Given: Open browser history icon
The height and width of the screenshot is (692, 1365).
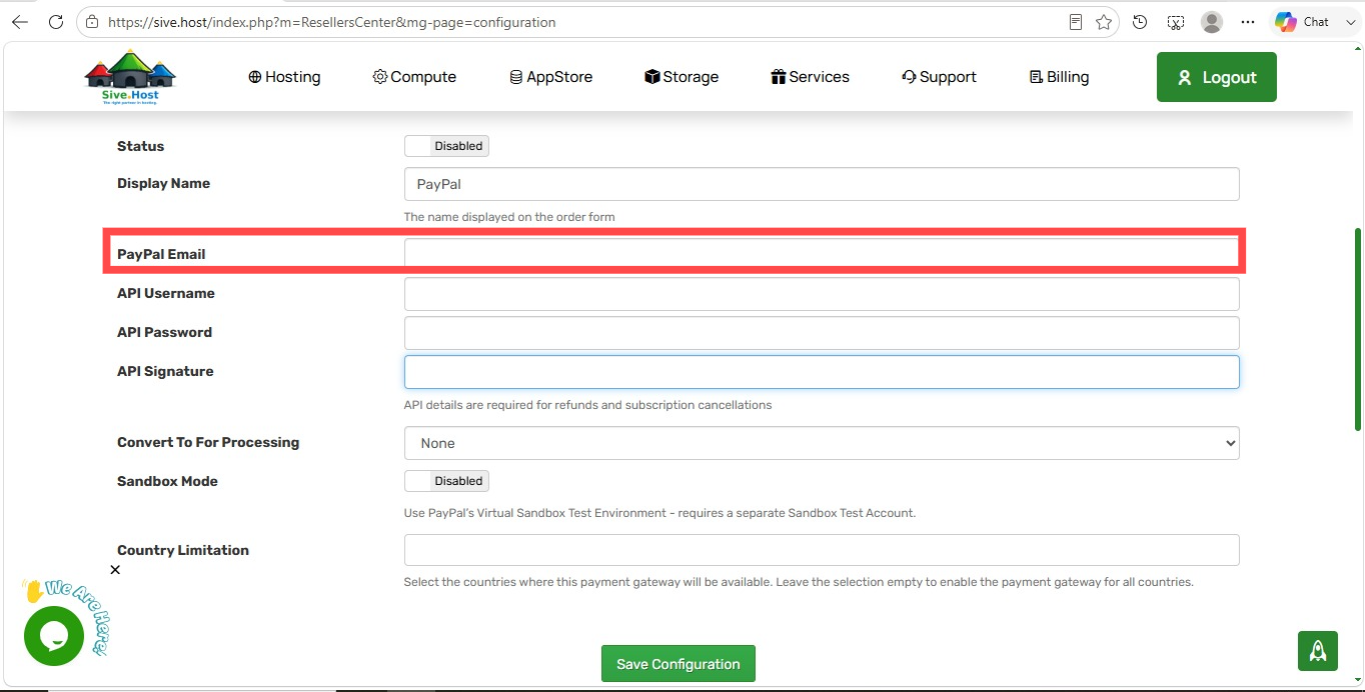Looking at the screenshot, I should coord(1140,22).
